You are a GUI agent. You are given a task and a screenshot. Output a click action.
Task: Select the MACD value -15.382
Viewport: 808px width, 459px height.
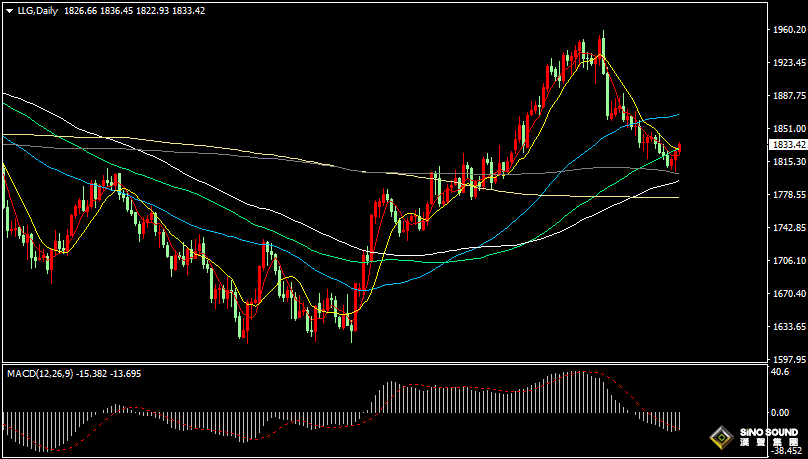pyautogui.click(x=91, y=374)
